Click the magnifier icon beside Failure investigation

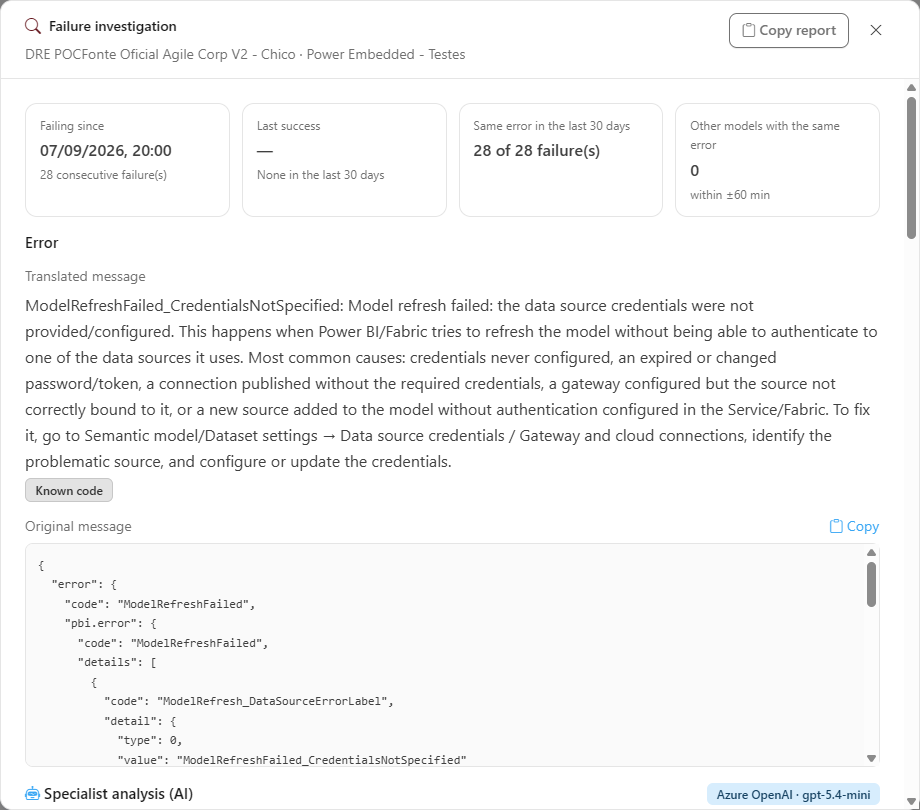tap(33, 26)
